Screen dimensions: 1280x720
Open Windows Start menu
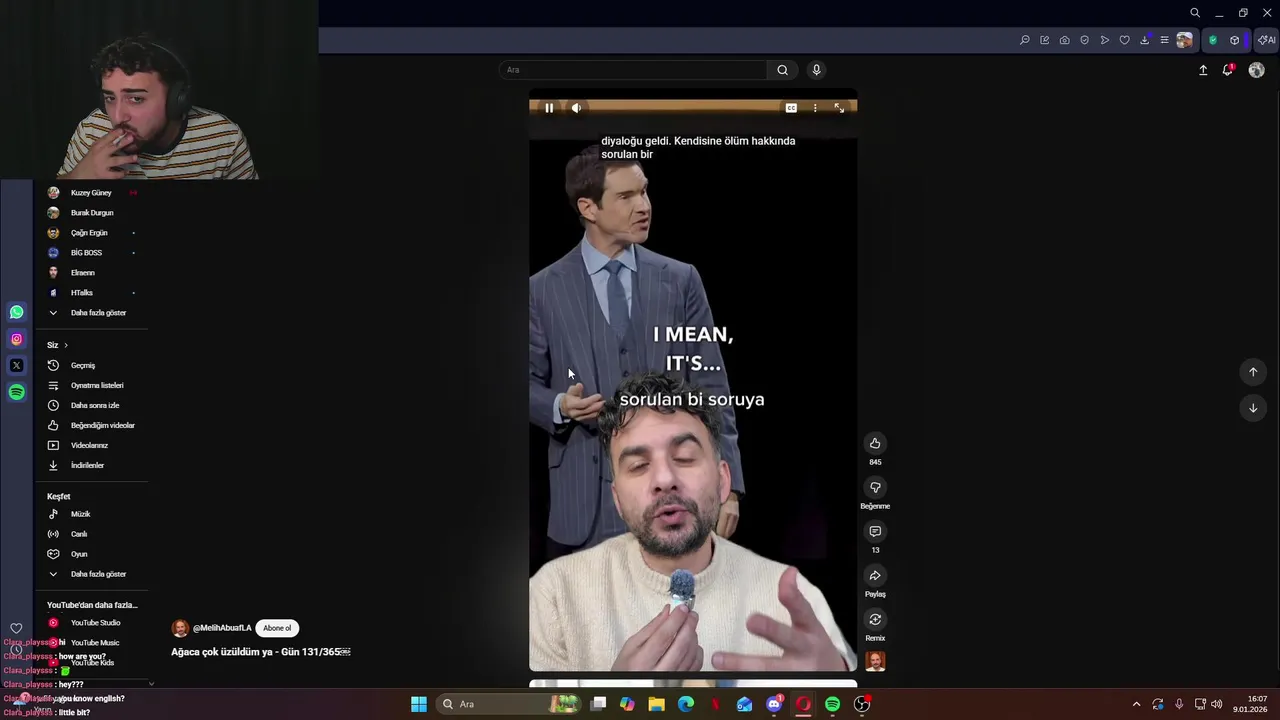click(x=419, y=704)
